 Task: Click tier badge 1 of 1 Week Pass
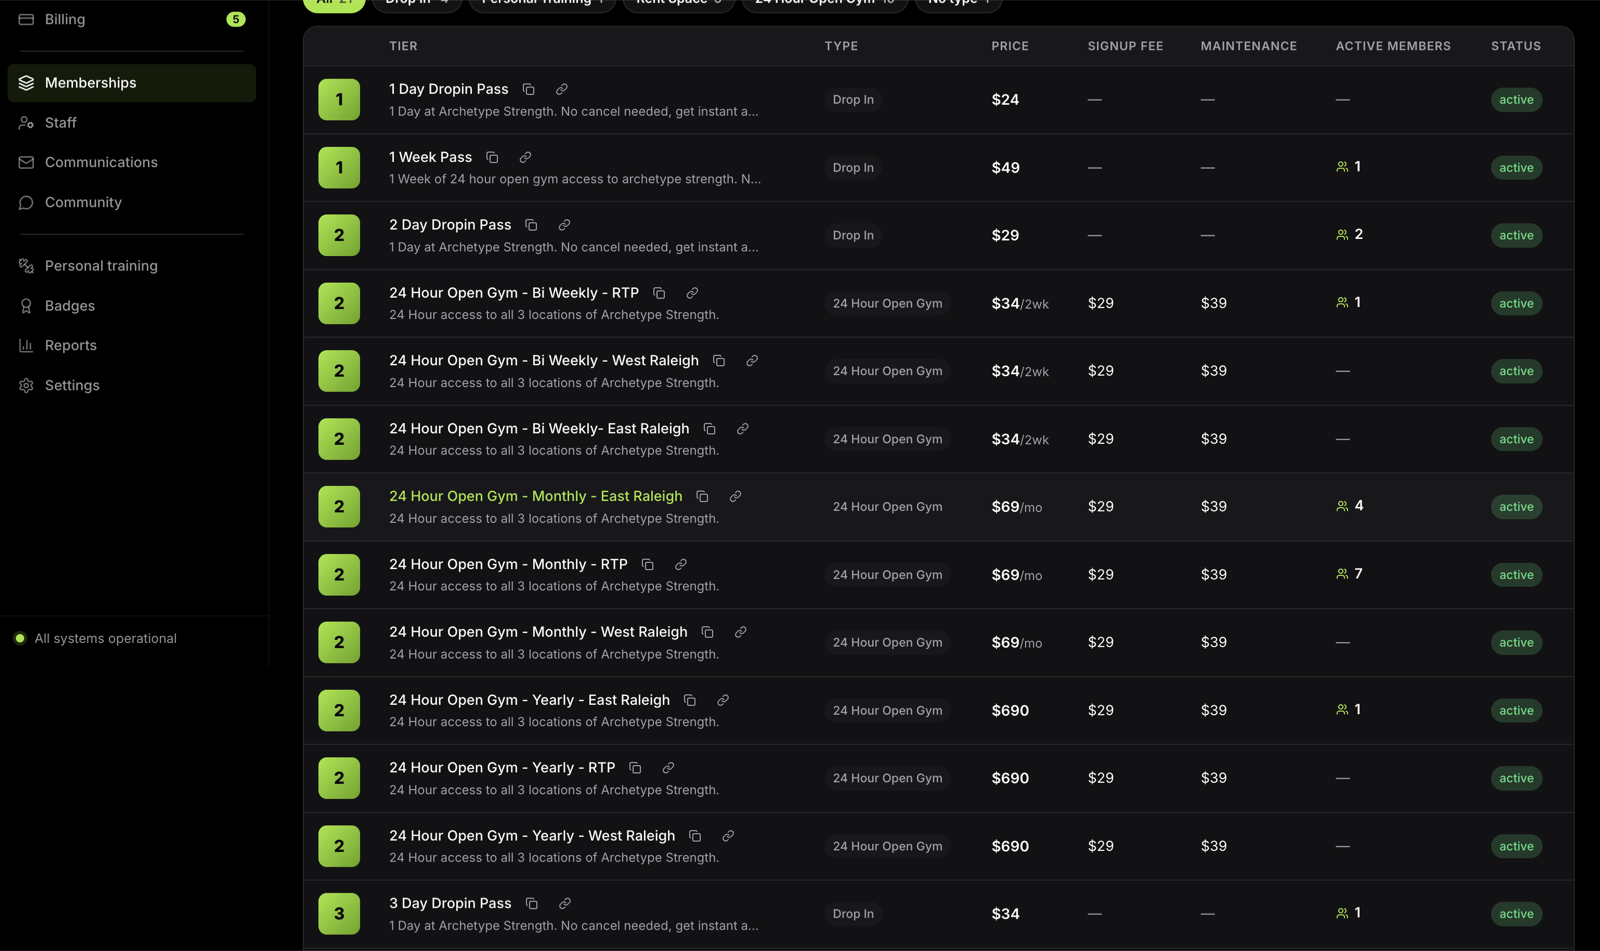[339, 168]
